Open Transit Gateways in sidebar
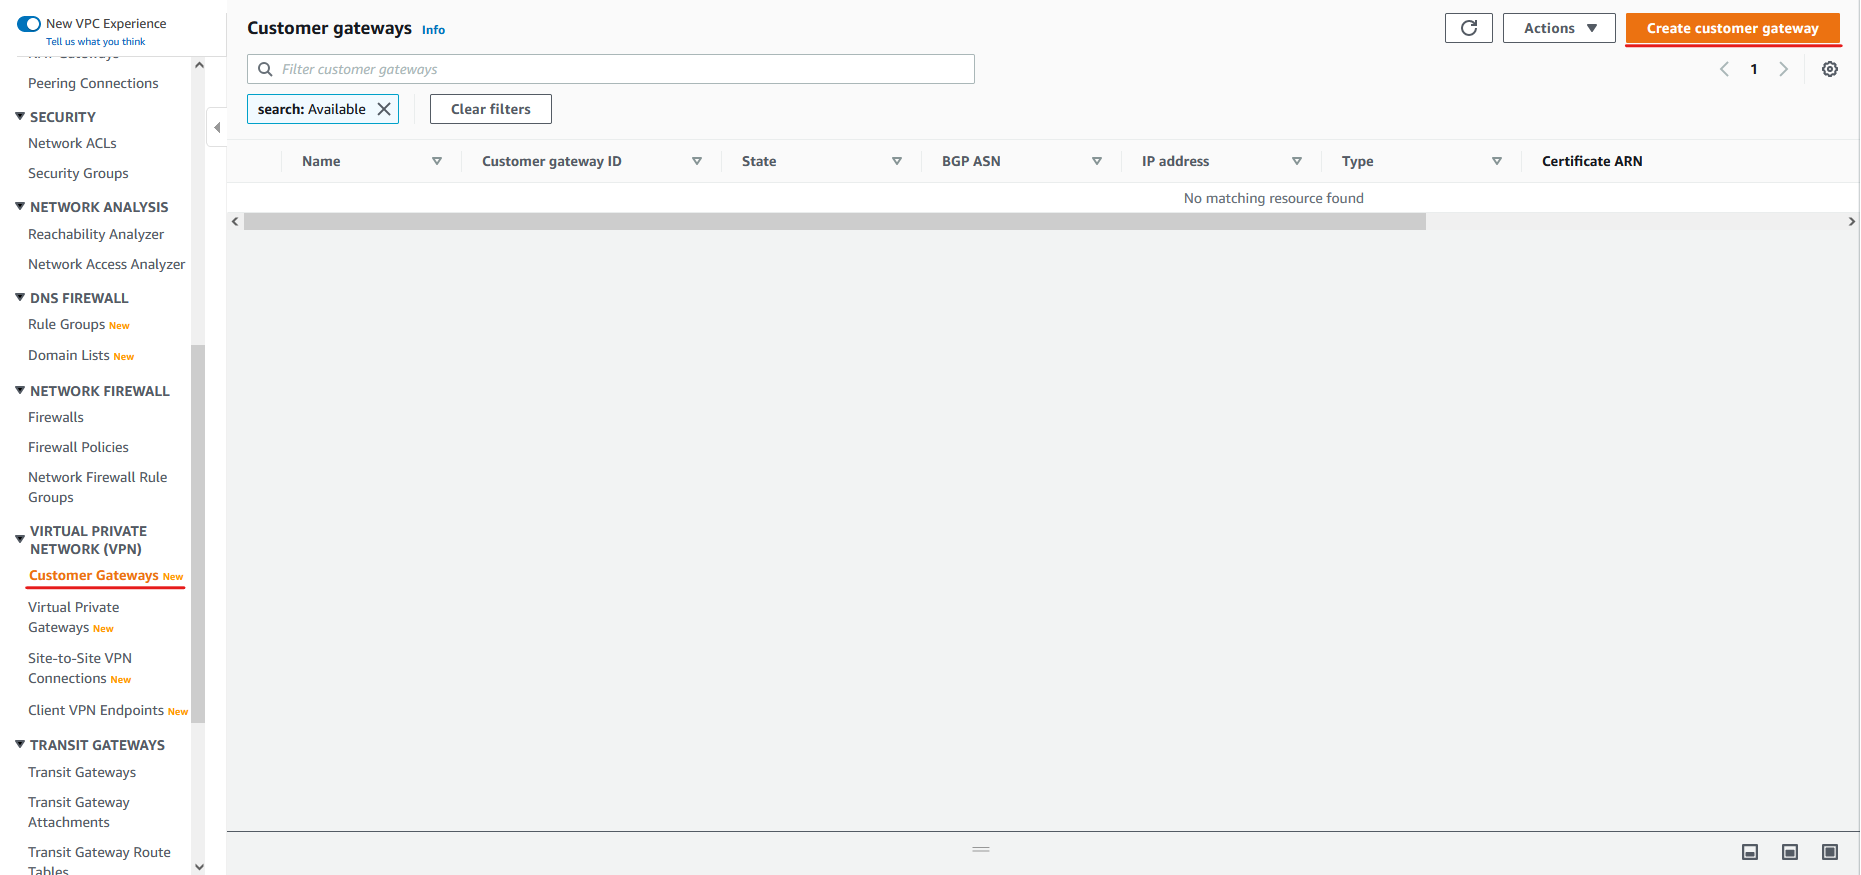1861x875 pixels. pos(82,772)
